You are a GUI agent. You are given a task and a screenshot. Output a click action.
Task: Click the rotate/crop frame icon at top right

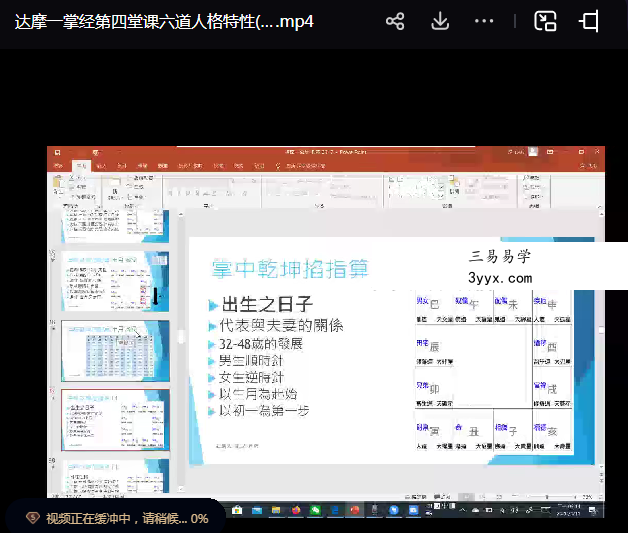(x=589, y=21)
